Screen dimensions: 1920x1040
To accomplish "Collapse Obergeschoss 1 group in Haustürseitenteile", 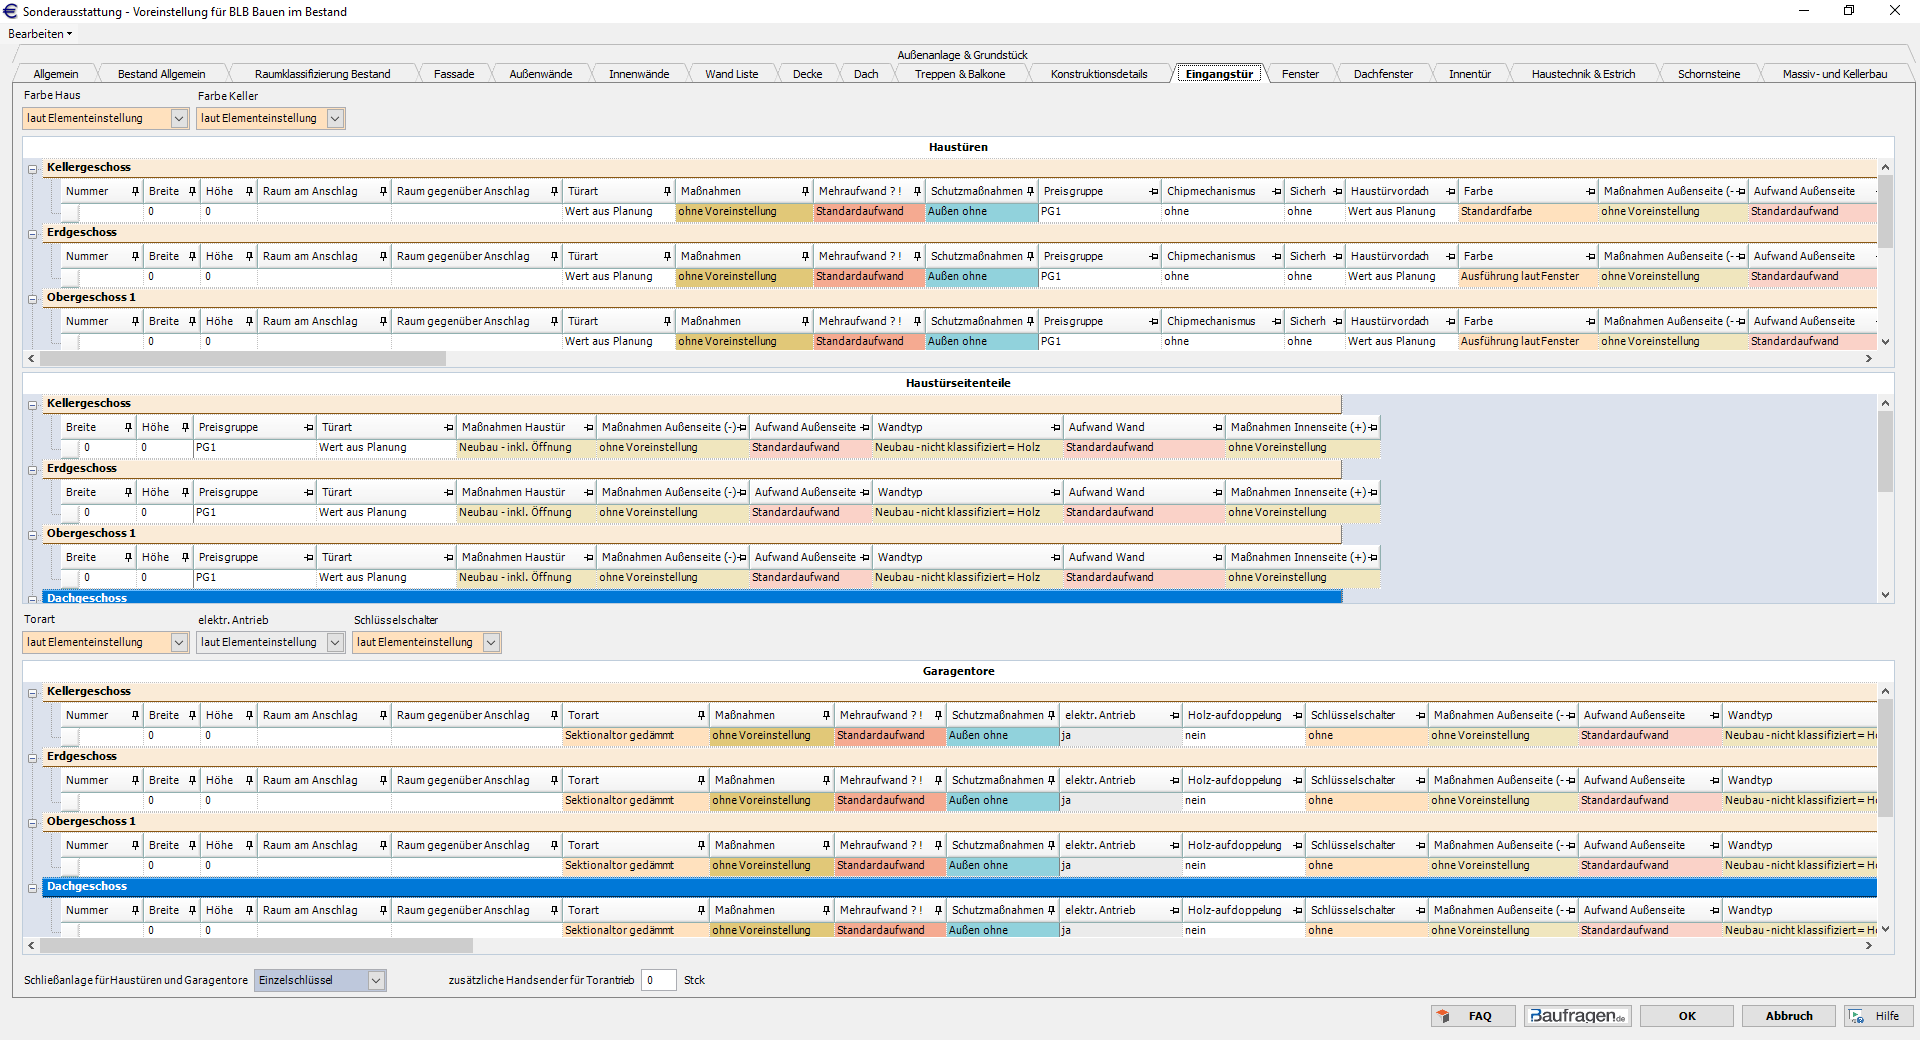I will click(33, 535).
